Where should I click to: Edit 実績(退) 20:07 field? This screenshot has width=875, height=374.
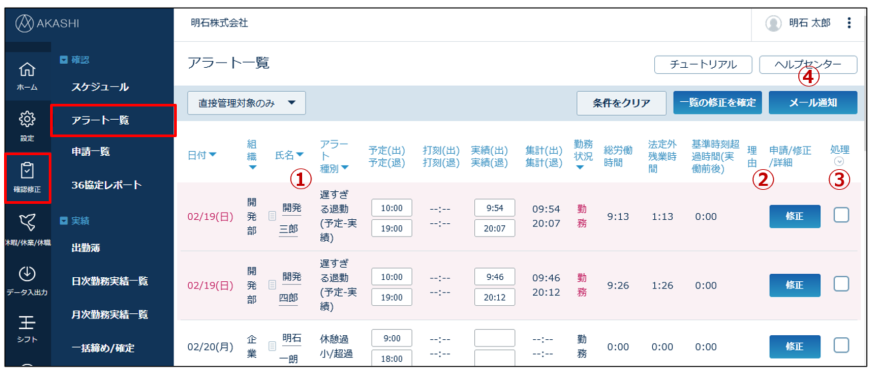point(494,228)
